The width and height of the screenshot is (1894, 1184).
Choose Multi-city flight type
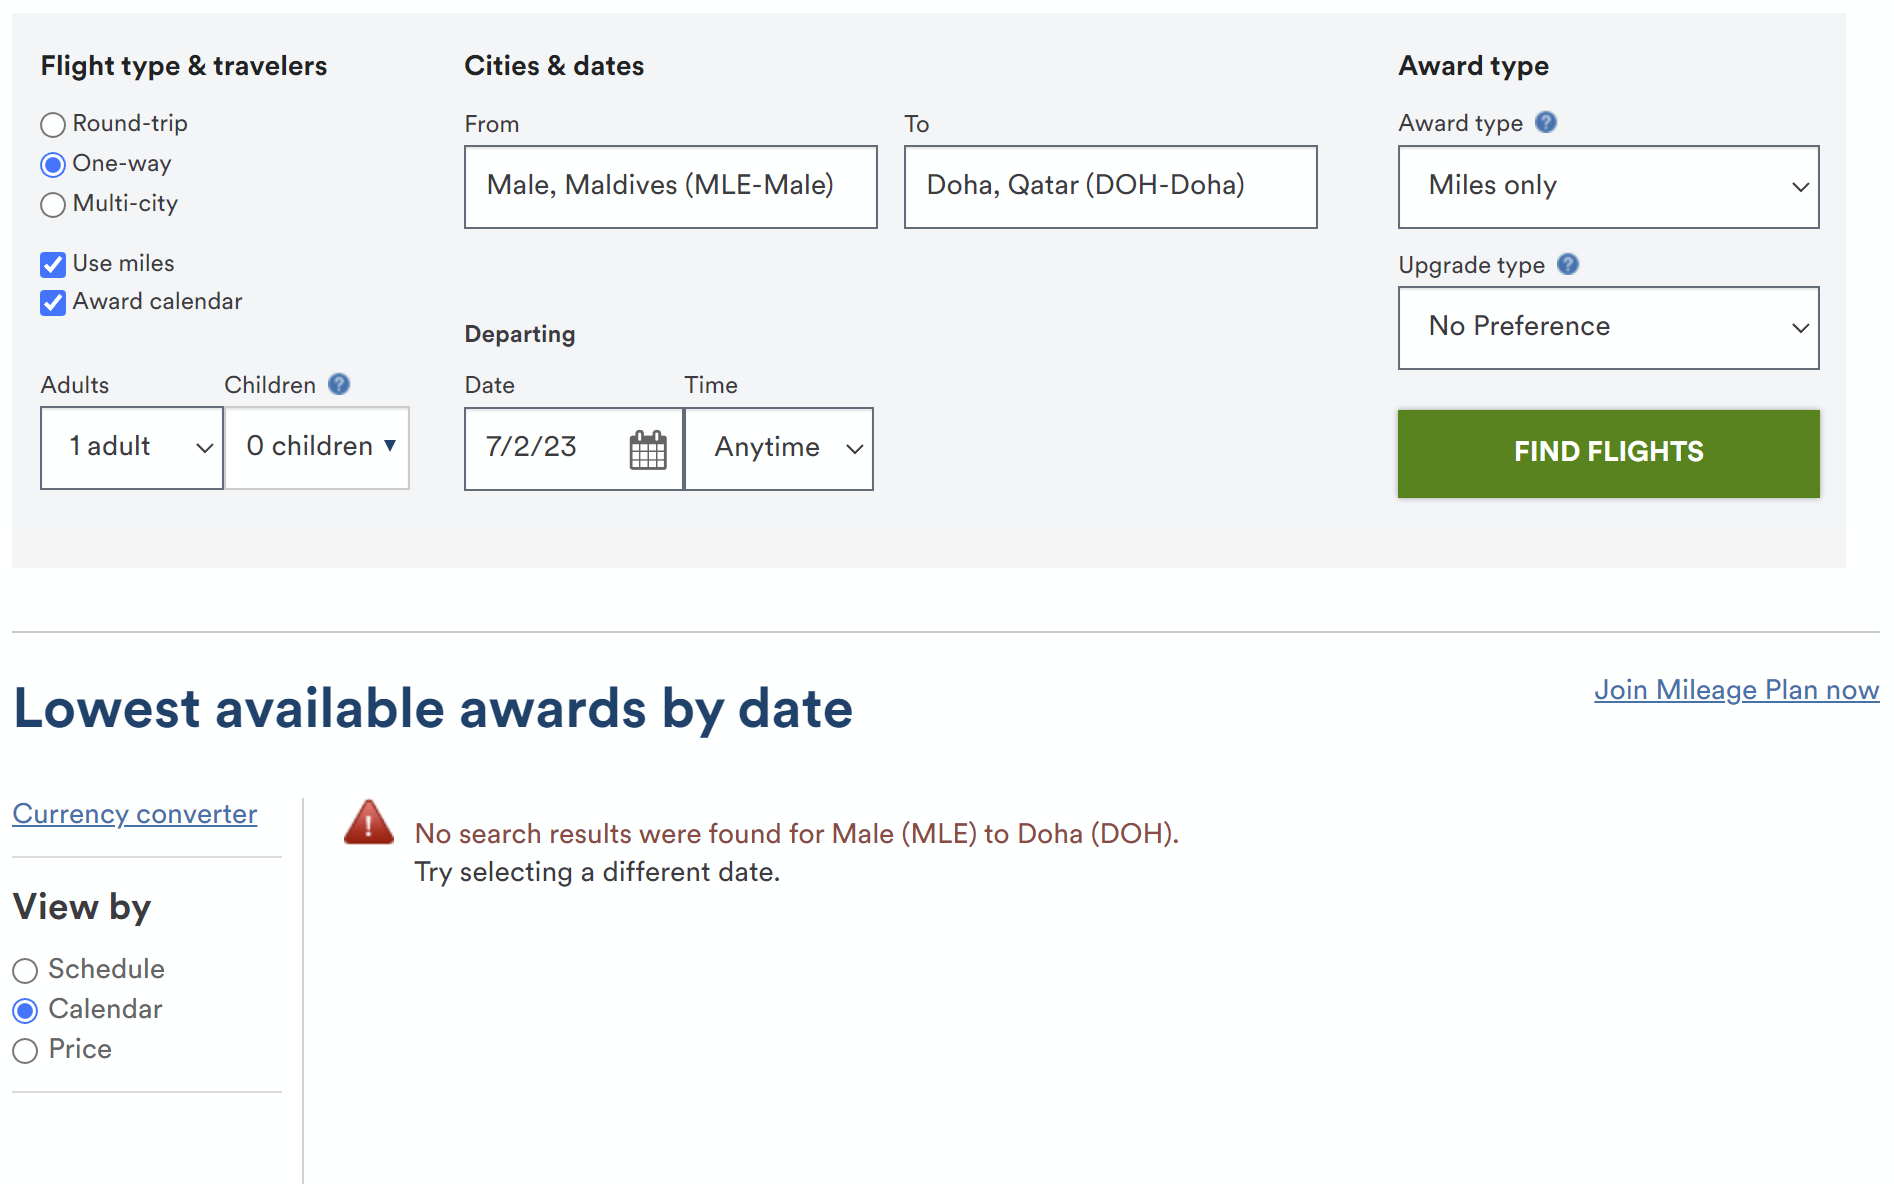point(52,204)
